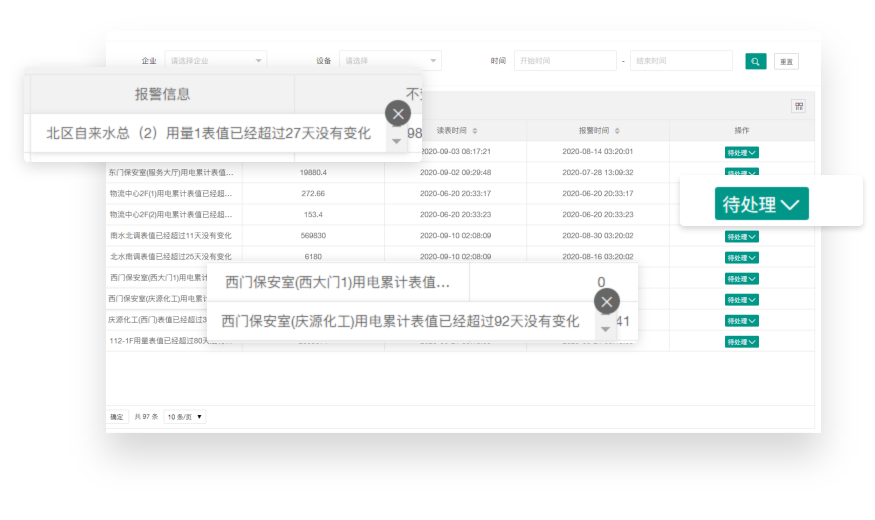Sort by 报警时间 using the sort arrows
Viewport: 875px width, 520px height.
(x=617, y=131)
